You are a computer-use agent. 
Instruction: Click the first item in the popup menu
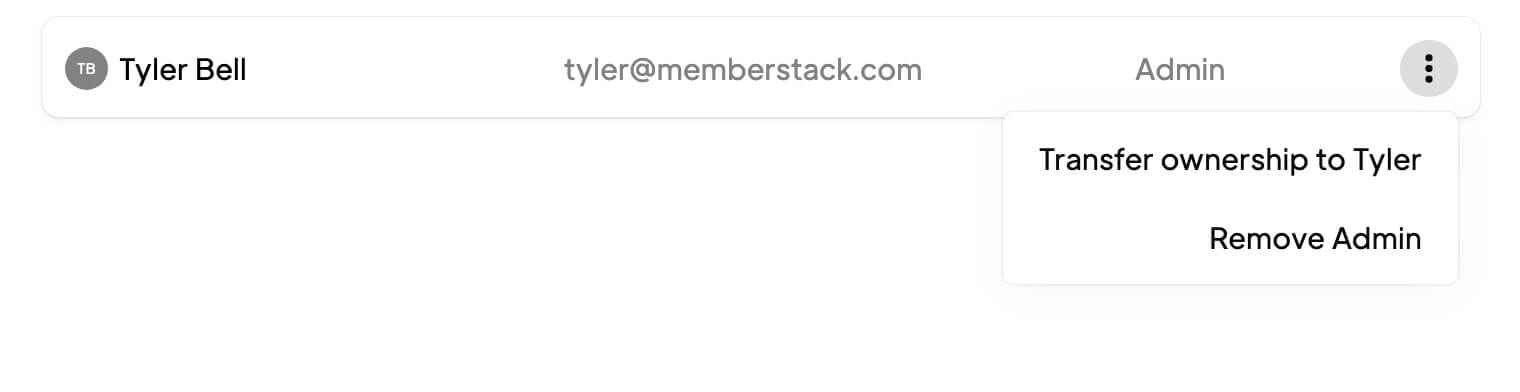coord(1230,160)
